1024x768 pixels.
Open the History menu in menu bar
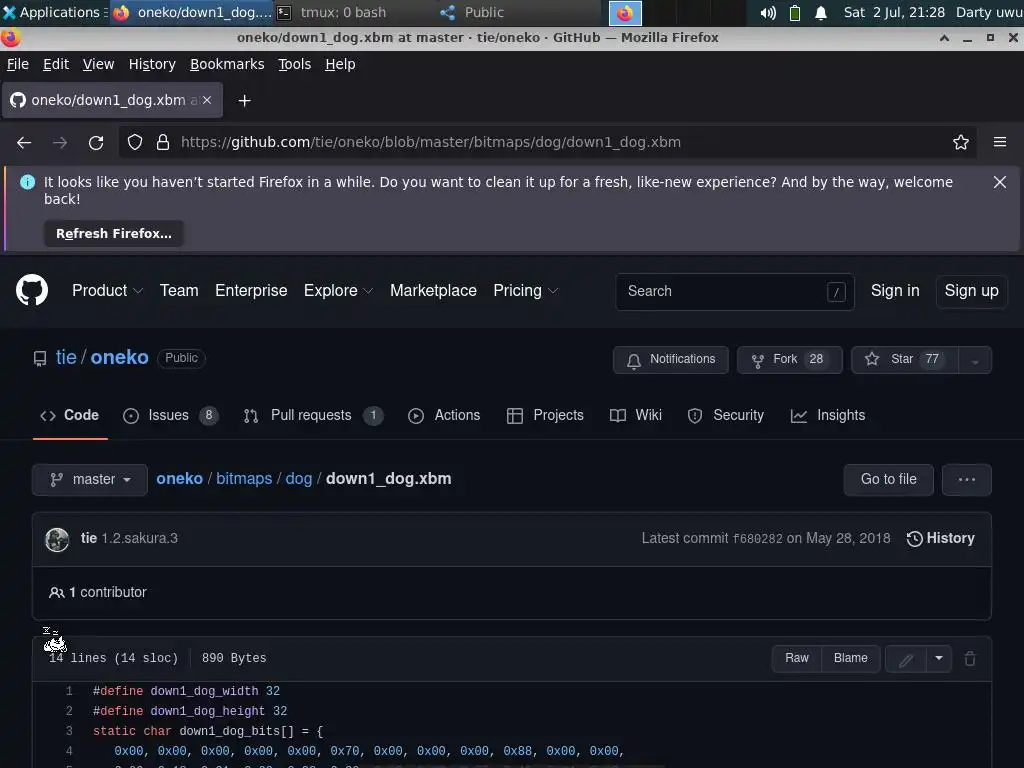point(152,64)
